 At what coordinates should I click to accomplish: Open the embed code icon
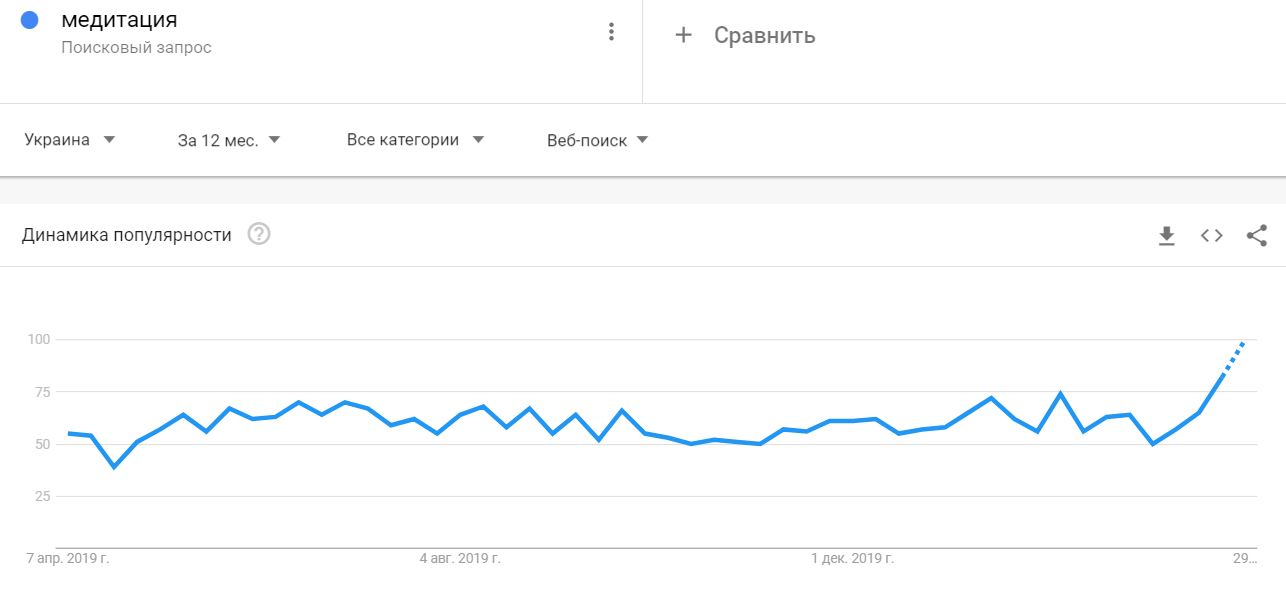point(1212,236)
